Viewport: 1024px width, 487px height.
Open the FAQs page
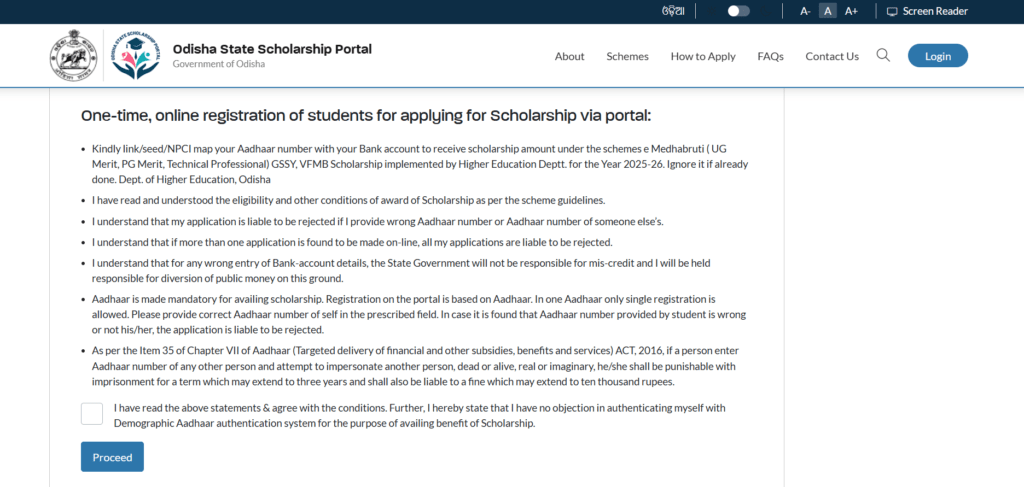click(x=770, y=56)
